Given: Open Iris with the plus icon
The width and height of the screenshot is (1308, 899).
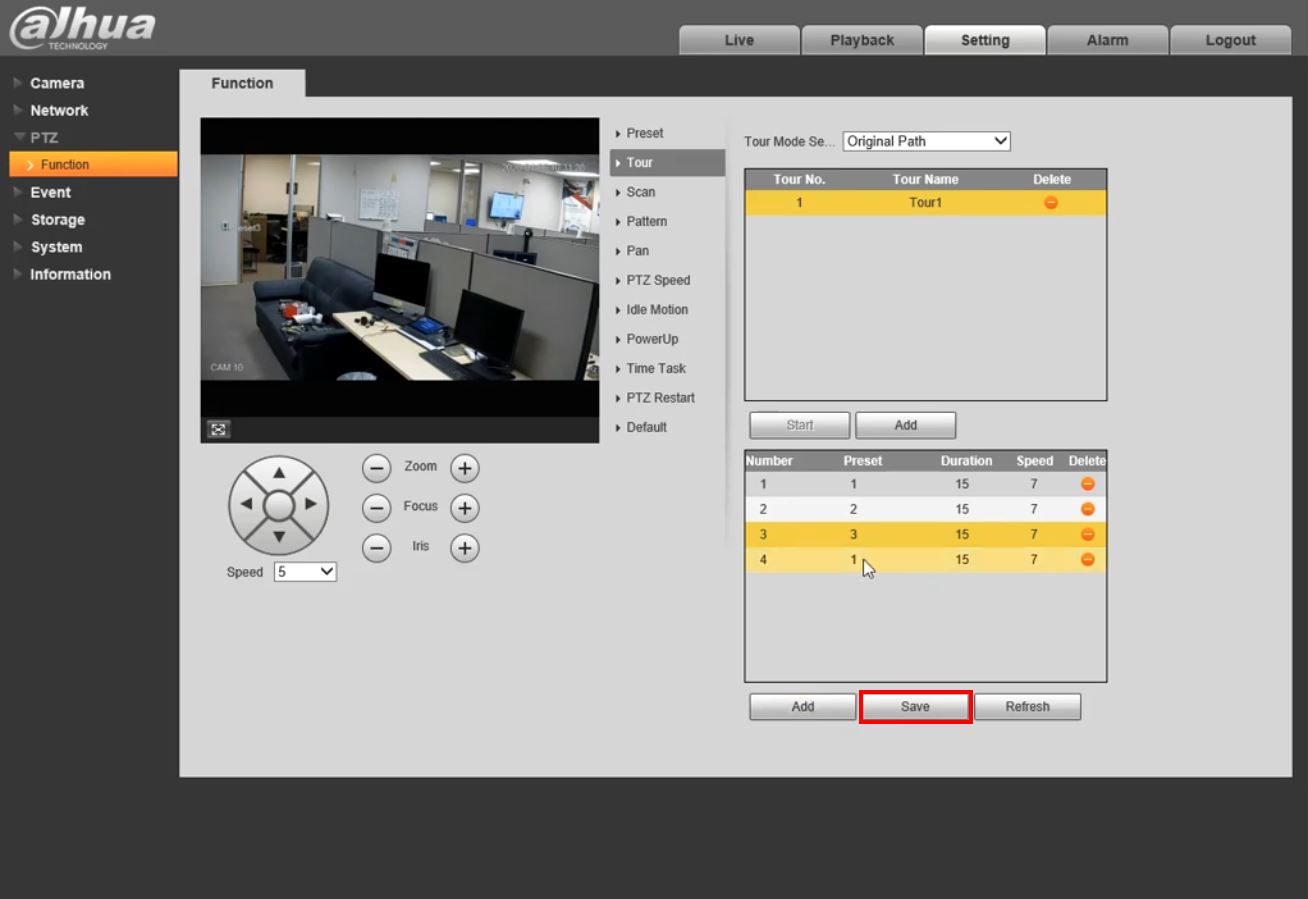Looking at the screenshot, I should click(464, 548).
